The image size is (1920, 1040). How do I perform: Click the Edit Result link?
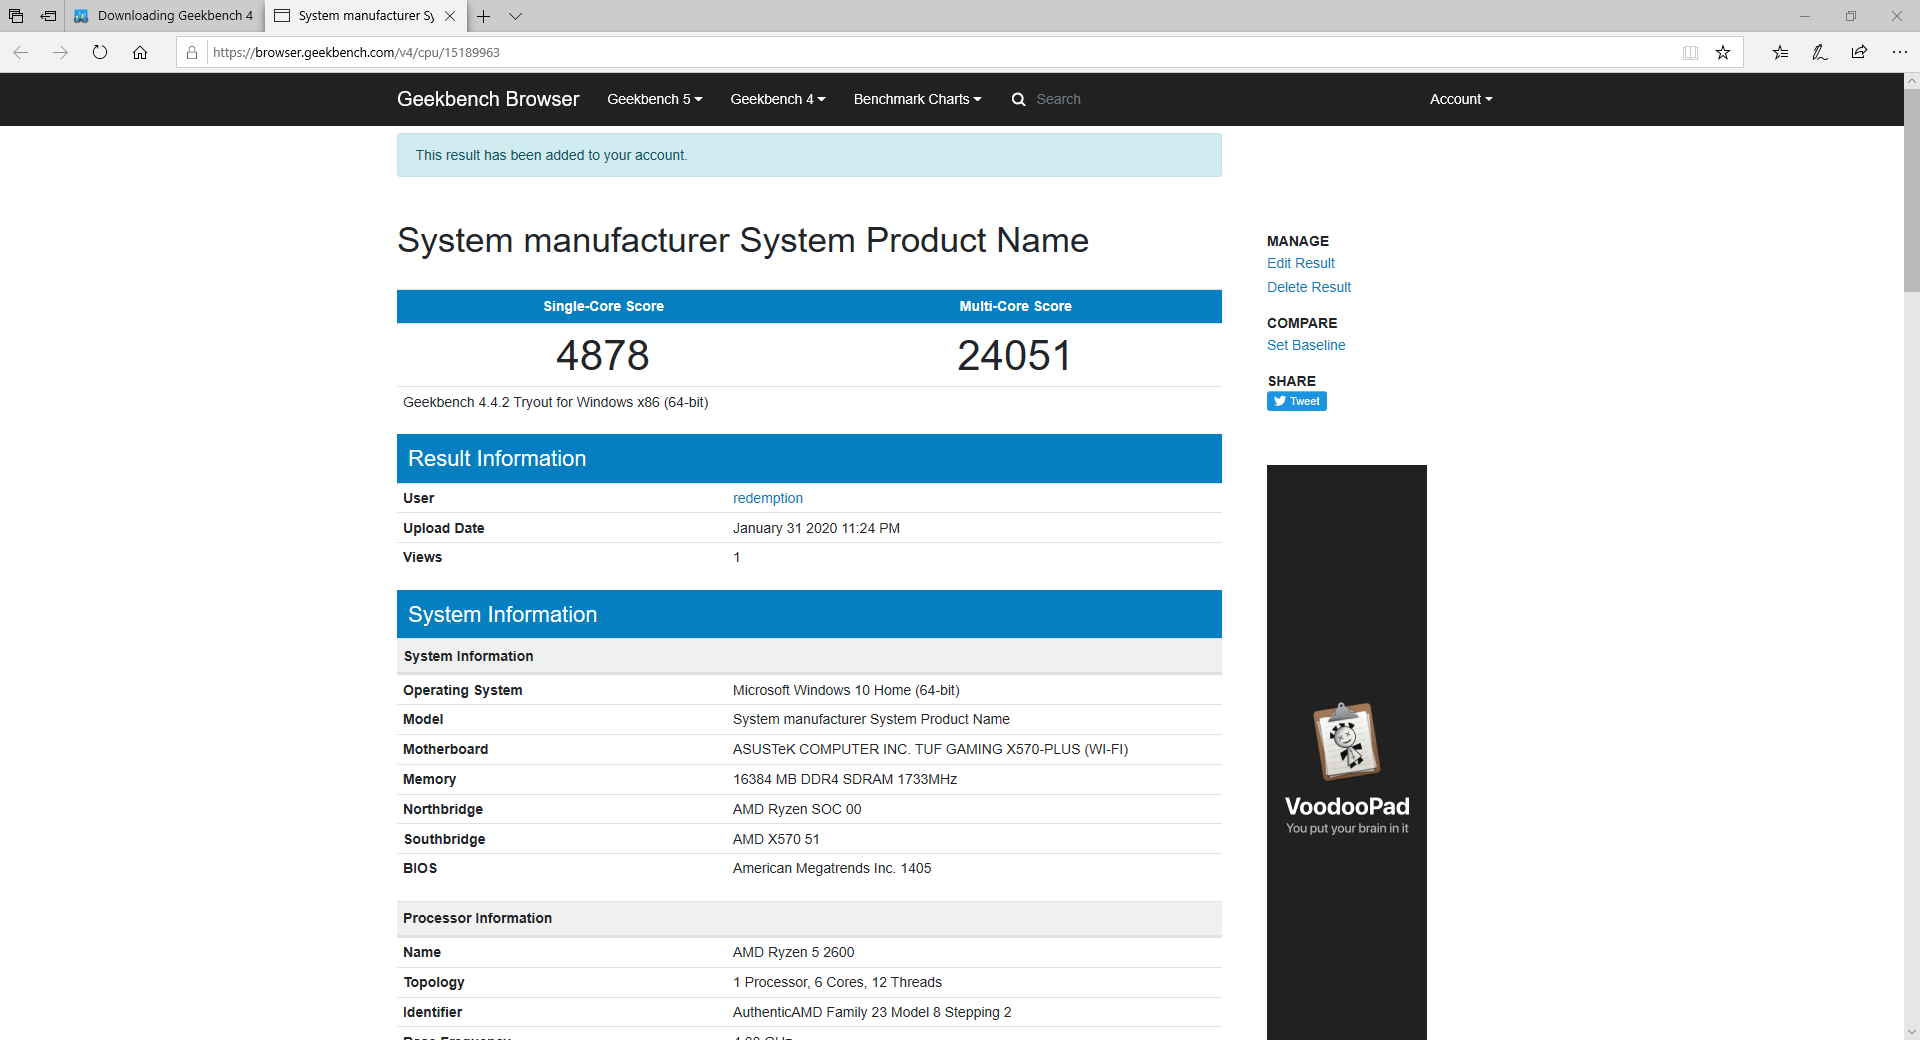[x=1300, y=263]
